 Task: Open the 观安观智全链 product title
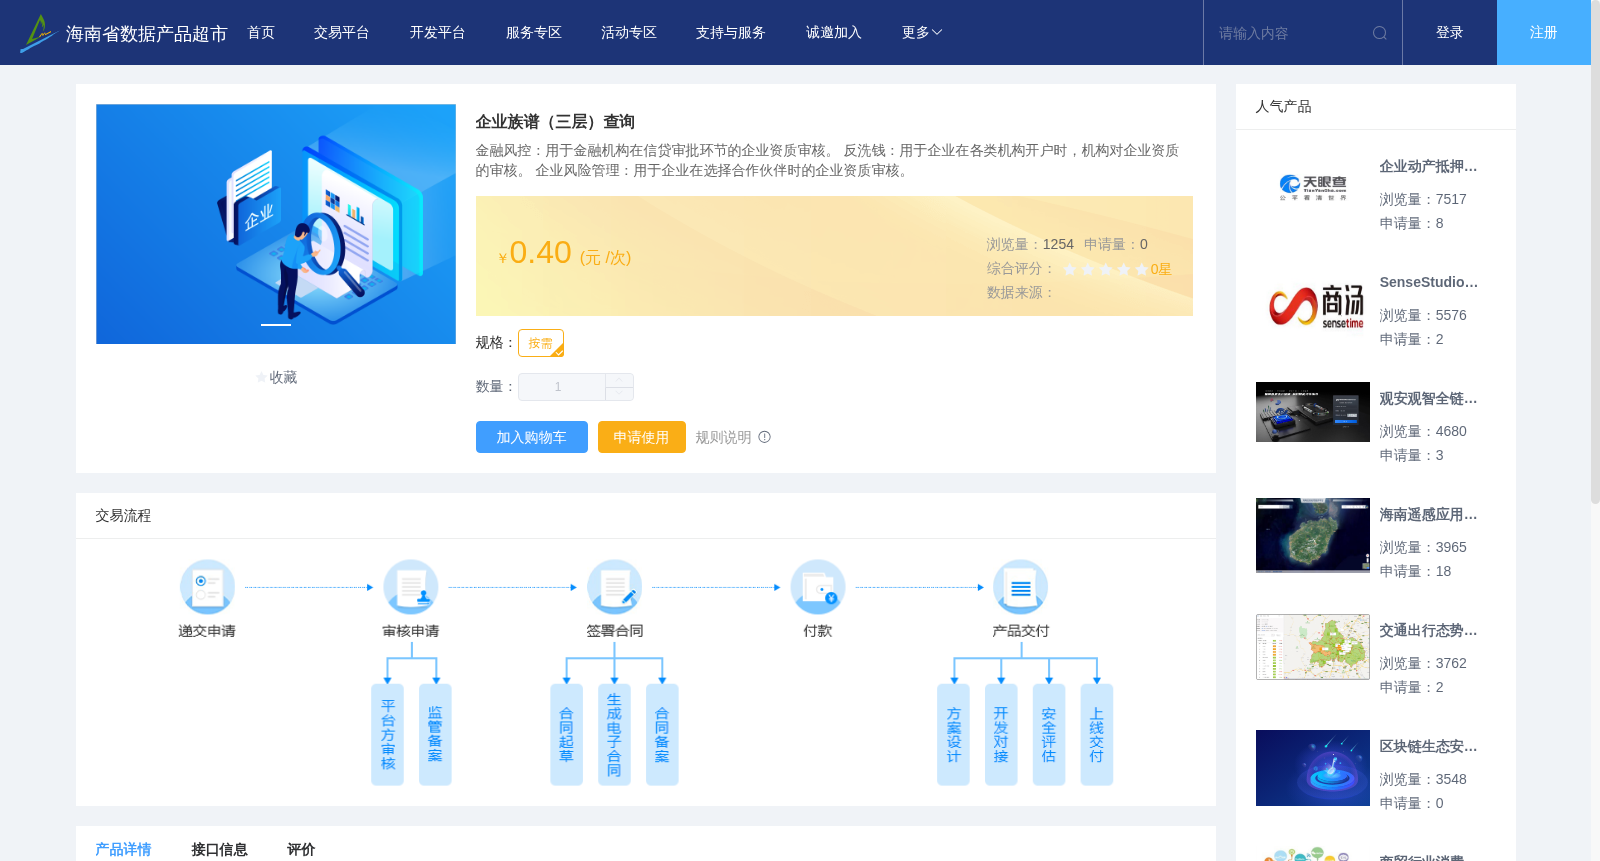1428,399
